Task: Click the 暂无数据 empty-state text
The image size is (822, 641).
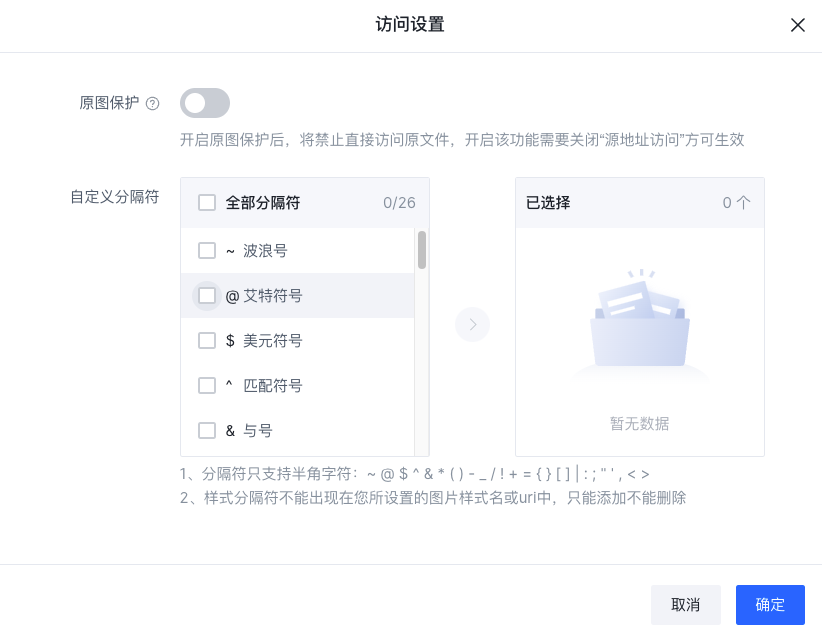Action: tap(640, 423)
